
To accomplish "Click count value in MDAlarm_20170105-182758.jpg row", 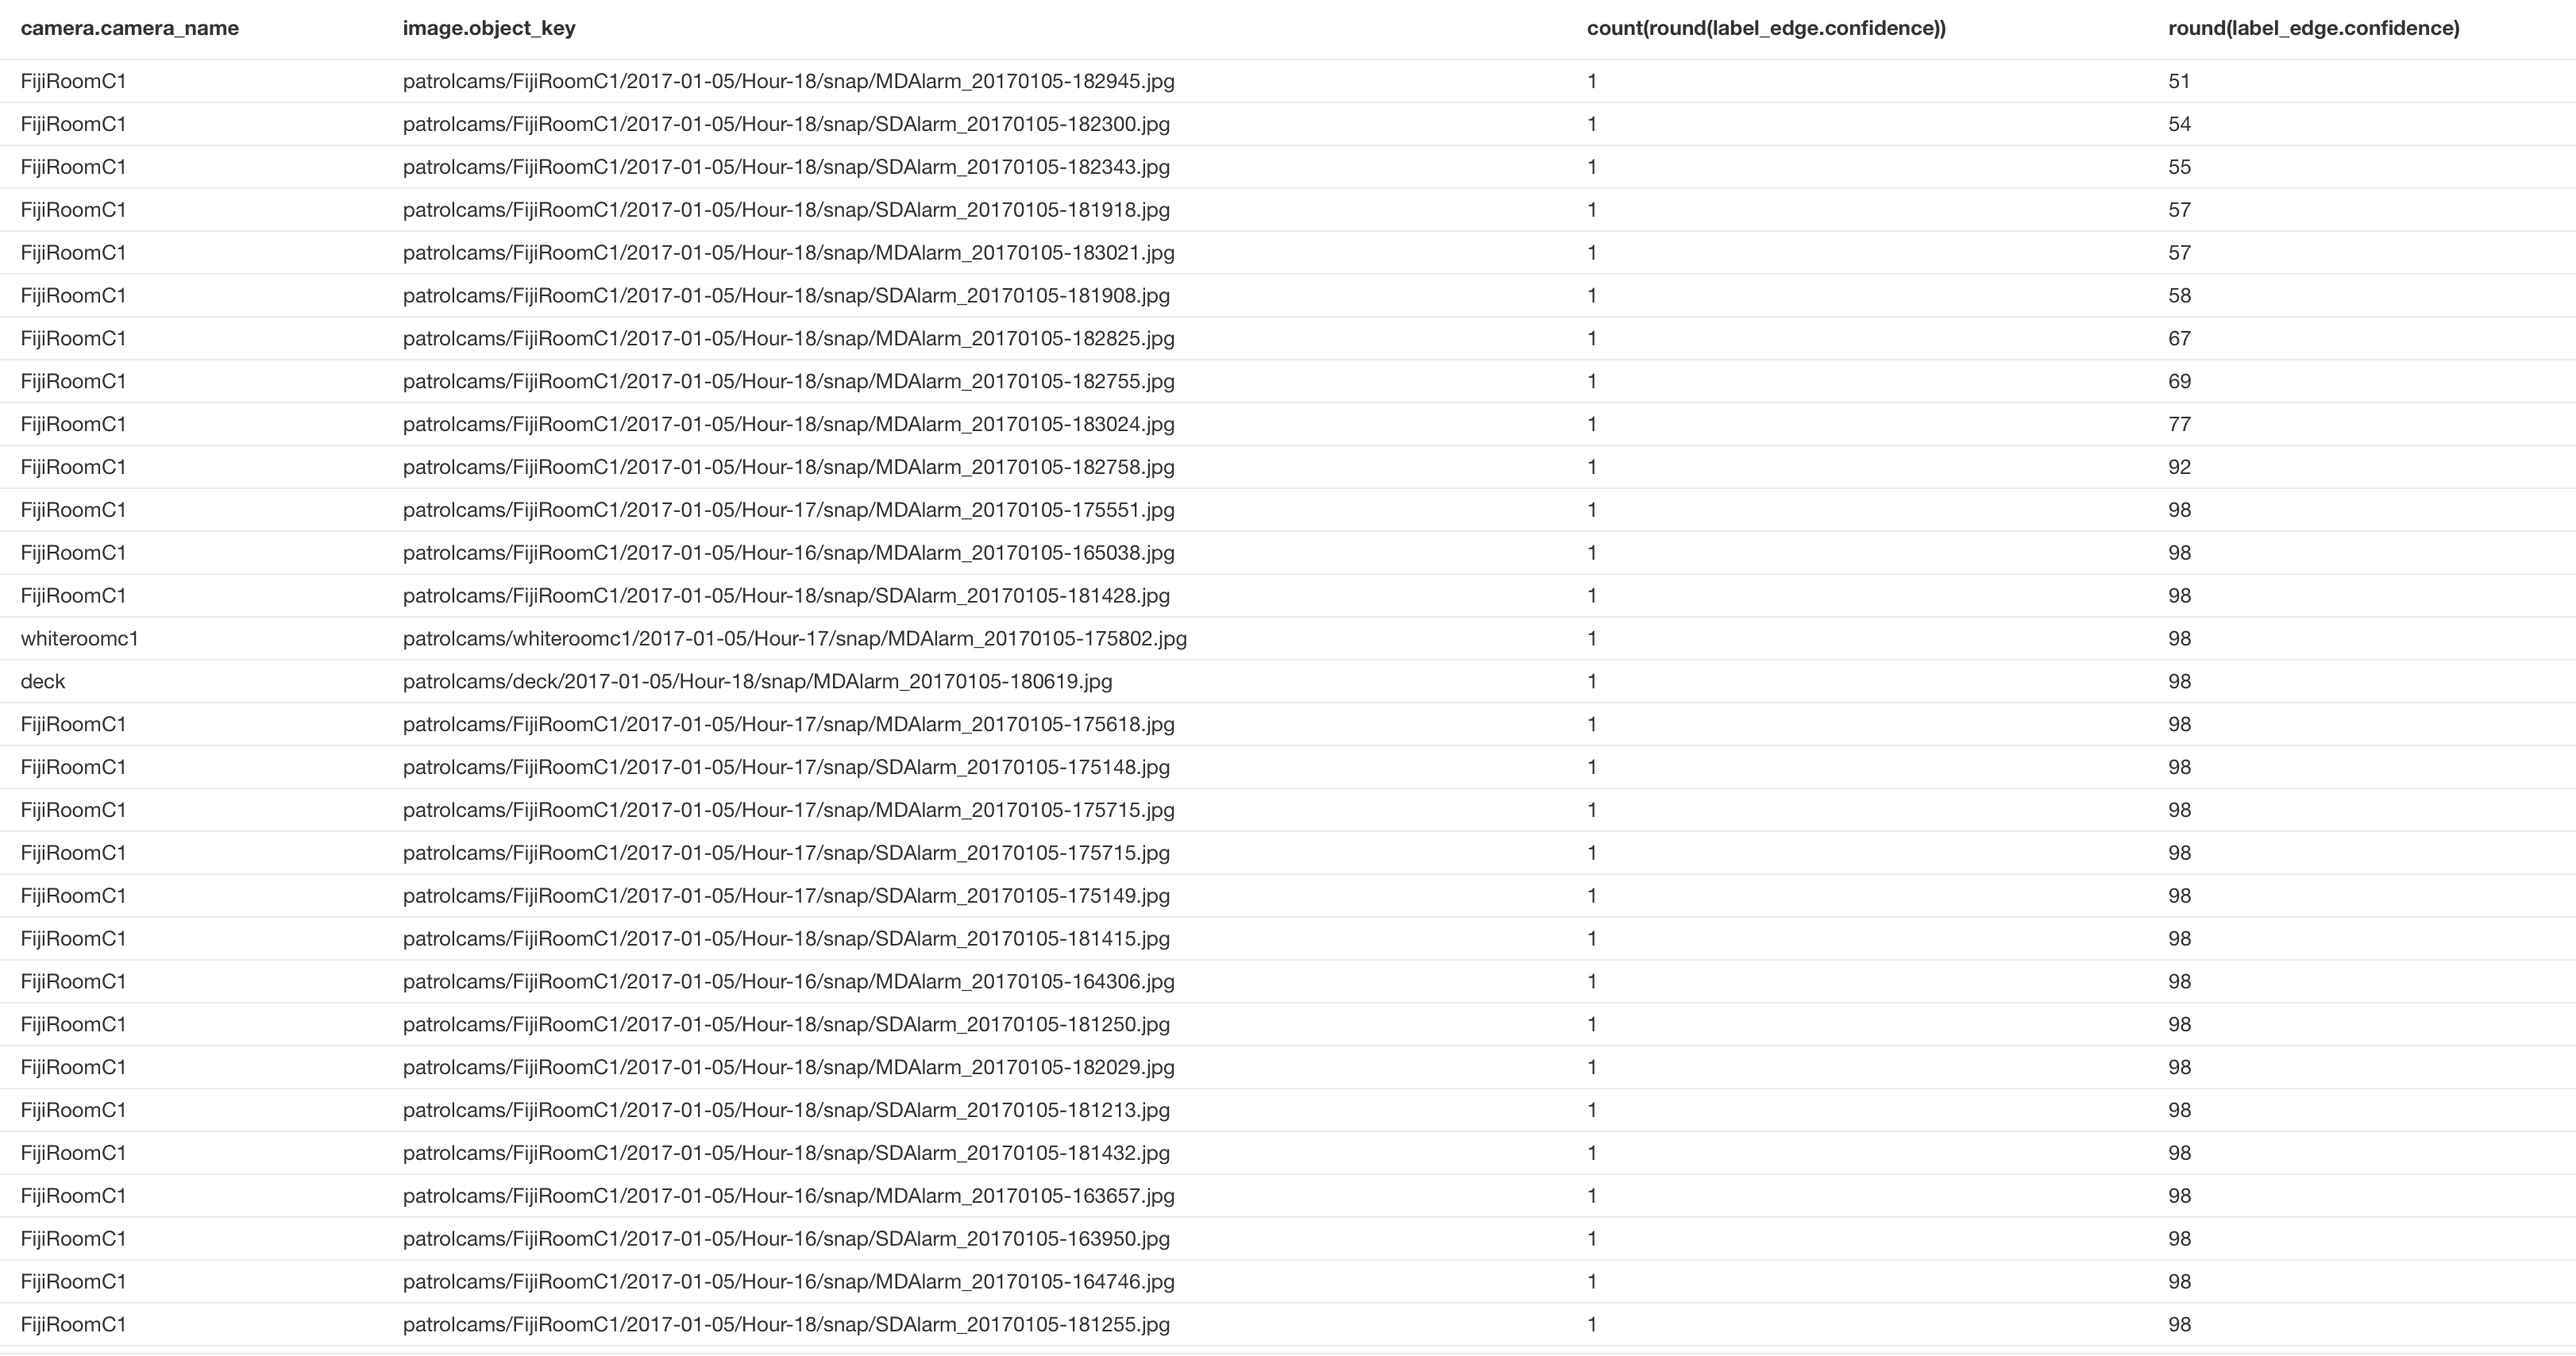I will coord(1592,468).
